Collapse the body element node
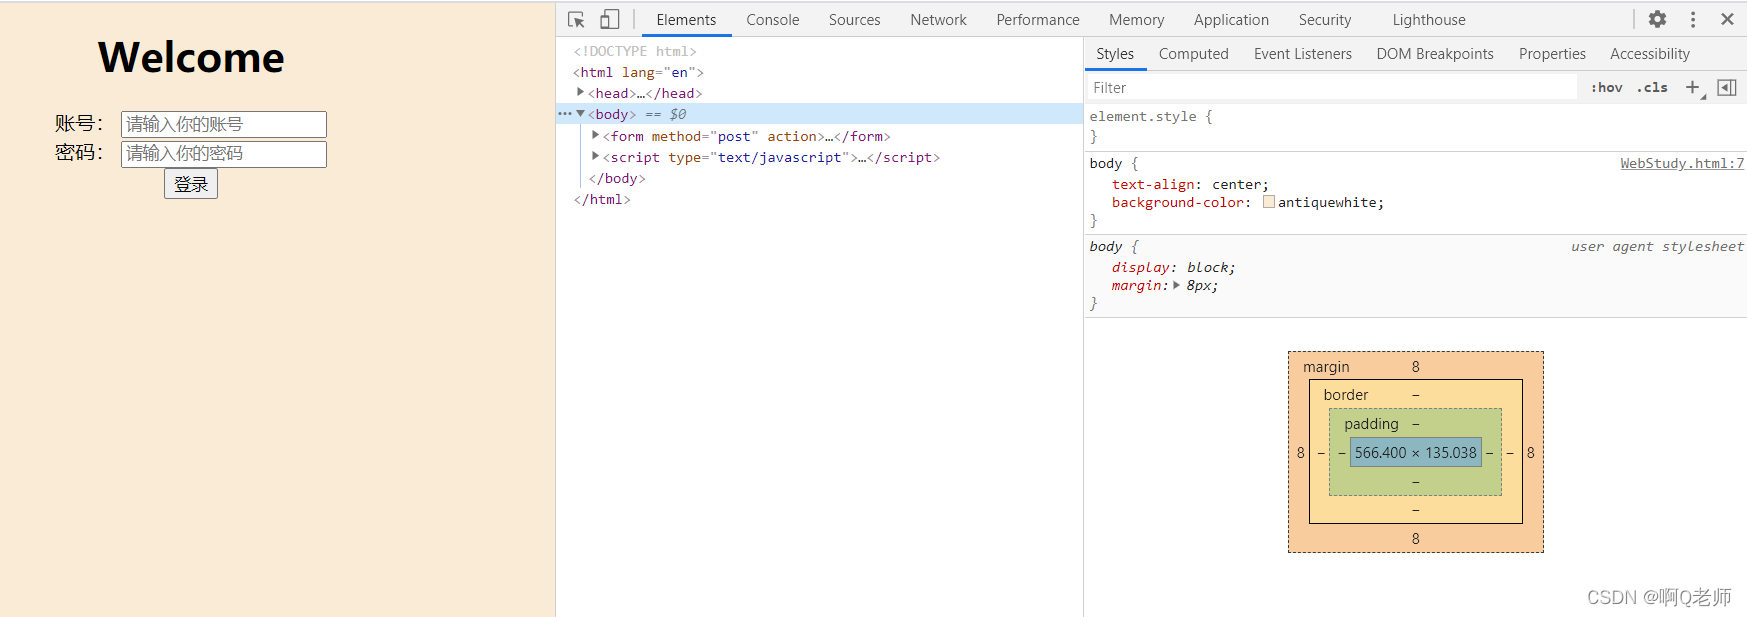1747x617 pixels. [580, 114]
